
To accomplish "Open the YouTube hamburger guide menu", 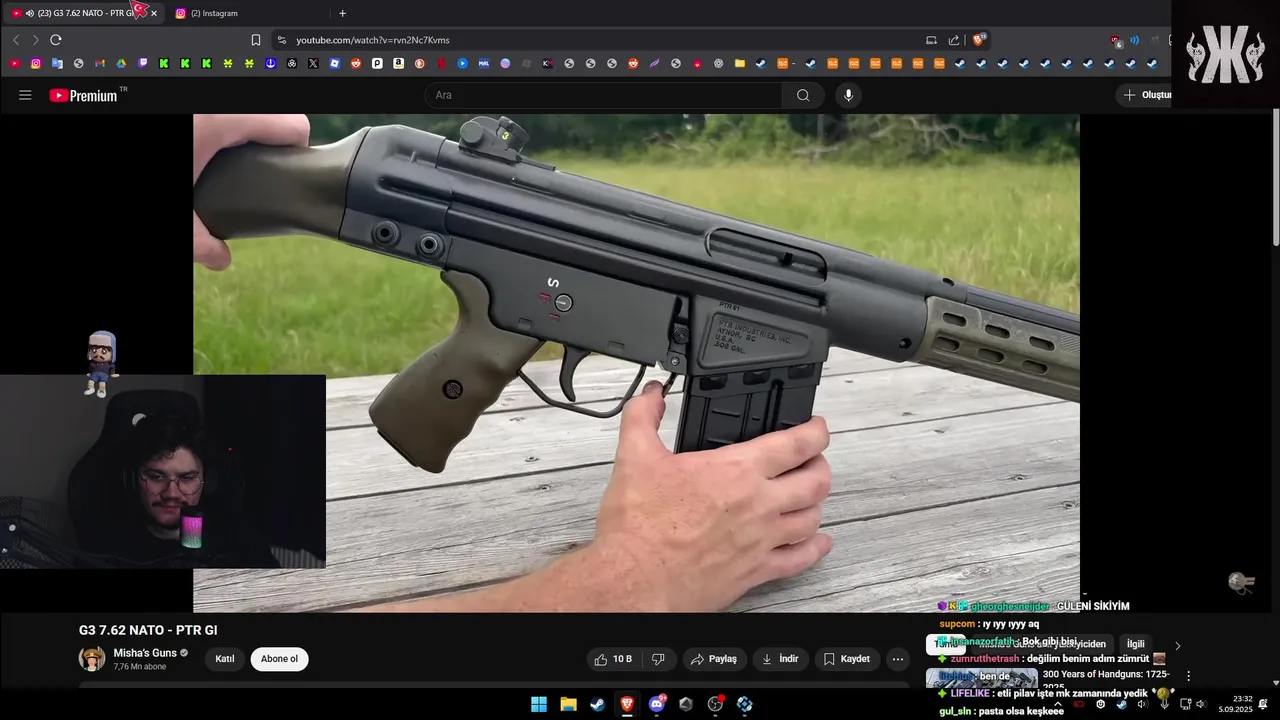I will pyautogui.click(x=25, y=95).
